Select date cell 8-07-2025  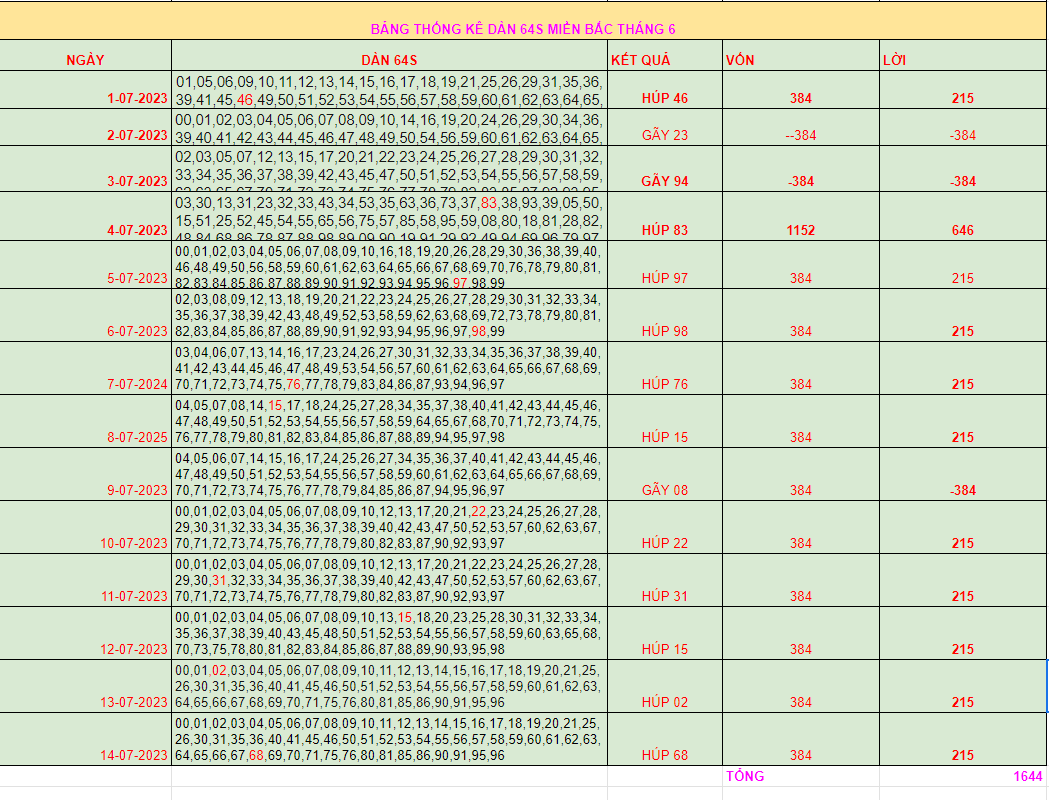pos(86,421)
